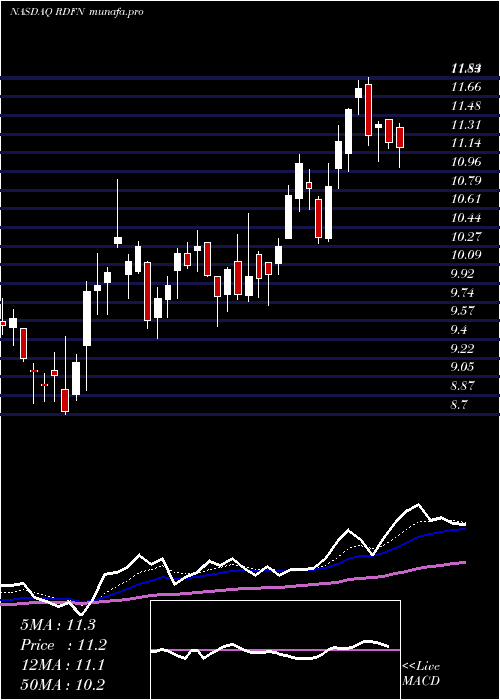This screenshot has width=500, height=700.
Task: Select the 11.66 price axis label
Action: pos(466,87)
